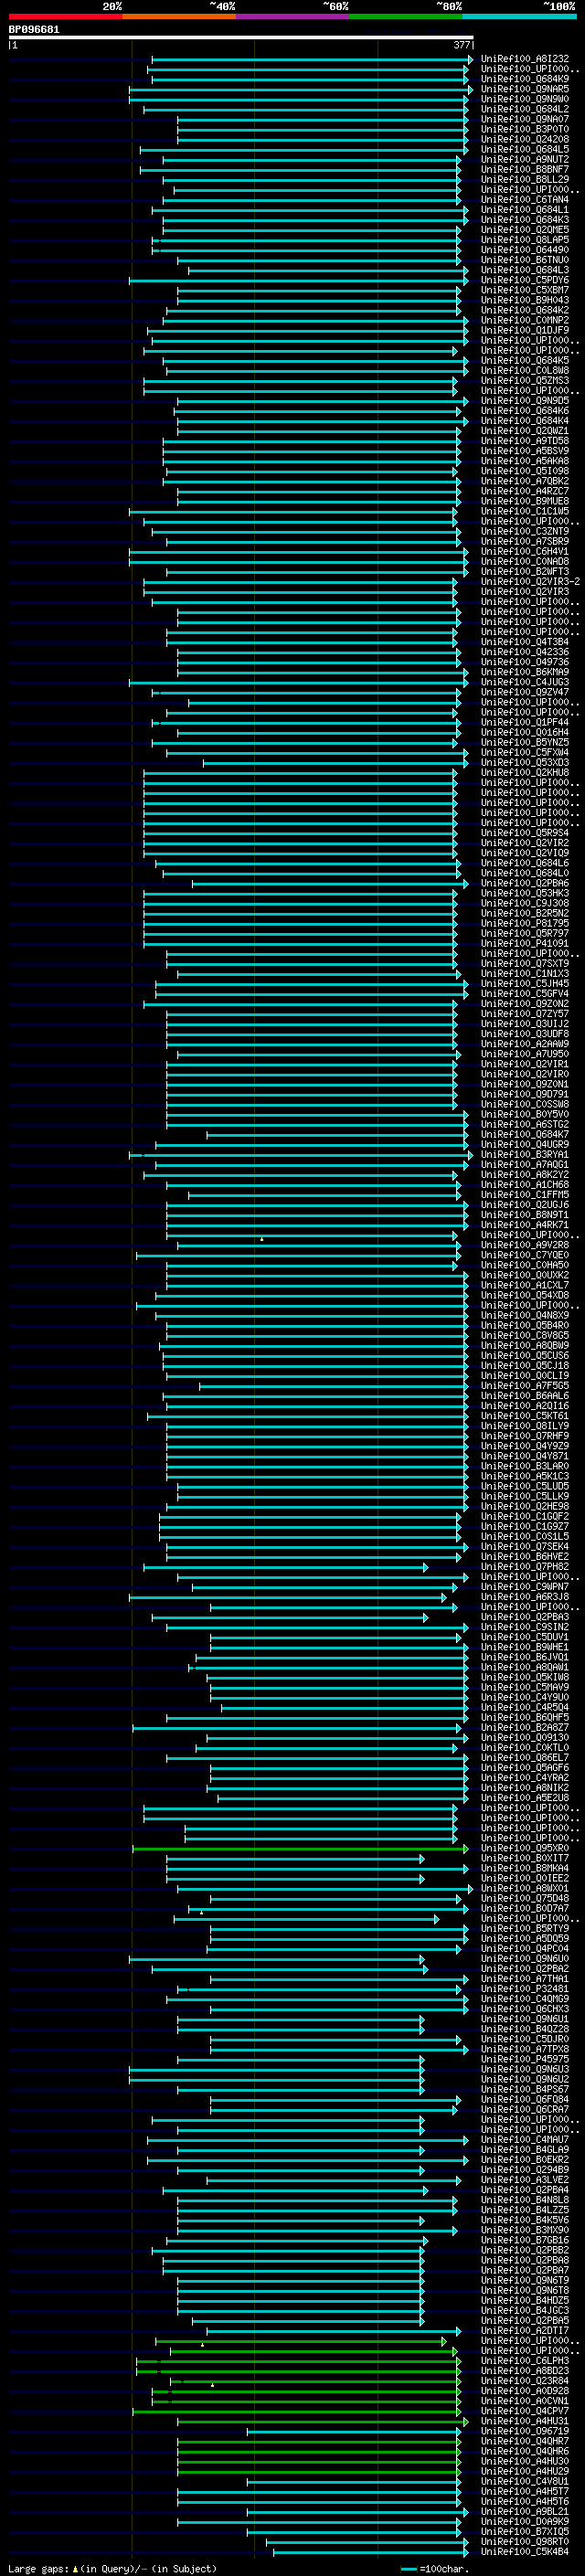
Task: Pick the UniRef100_B4QZ28 hit label
Action: click(x=525, y=2029)
